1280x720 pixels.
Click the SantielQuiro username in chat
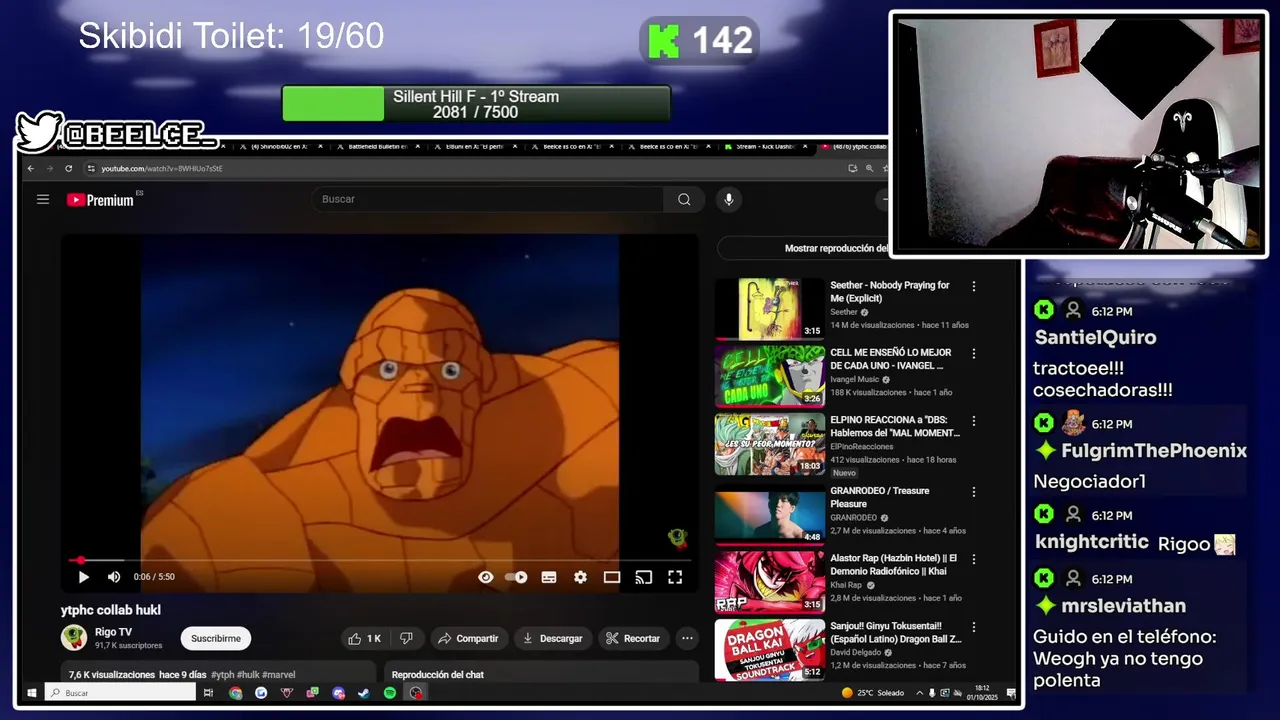(1095, 338)
